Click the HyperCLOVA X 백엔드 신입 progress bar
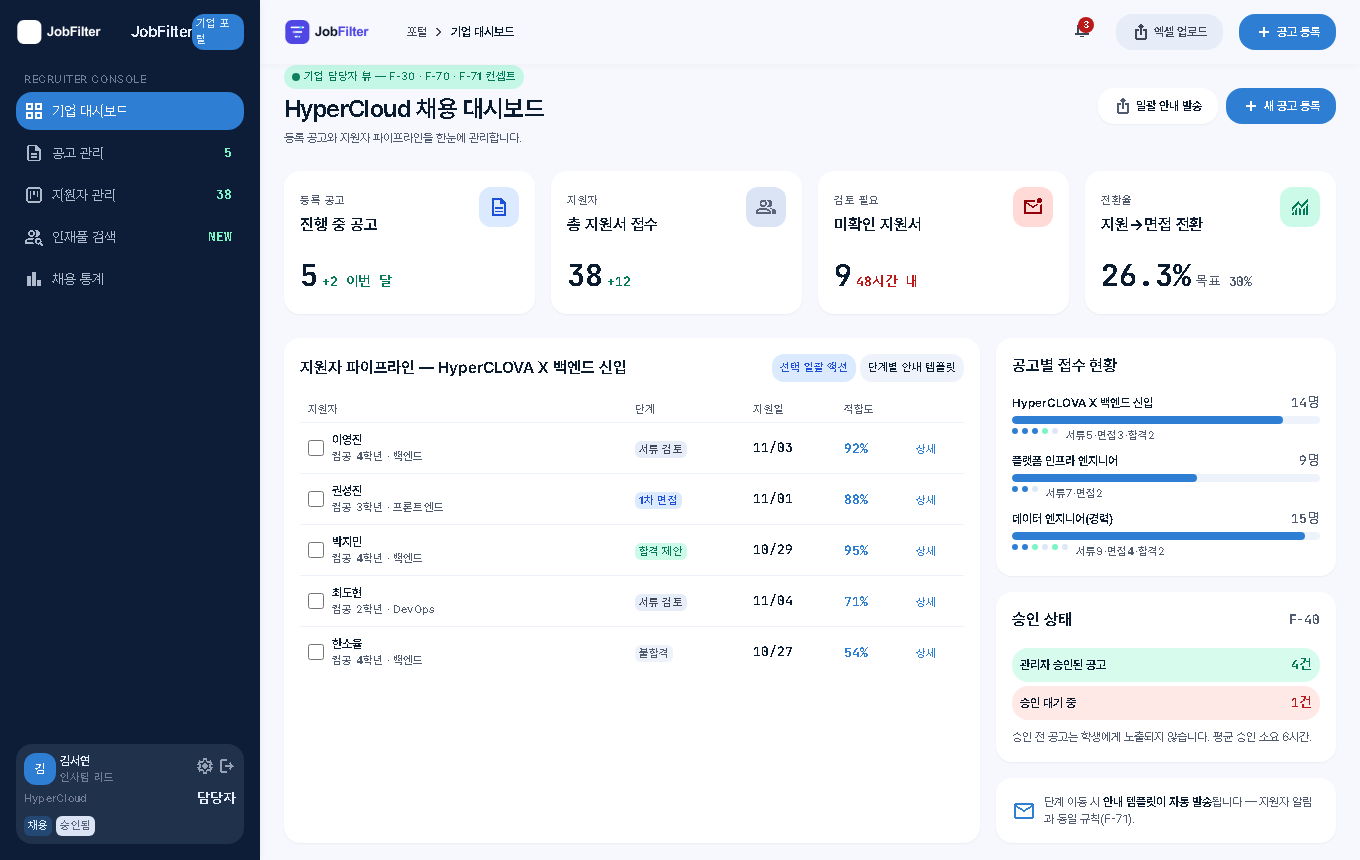The image size is (1360, 860). [1166, 420]
